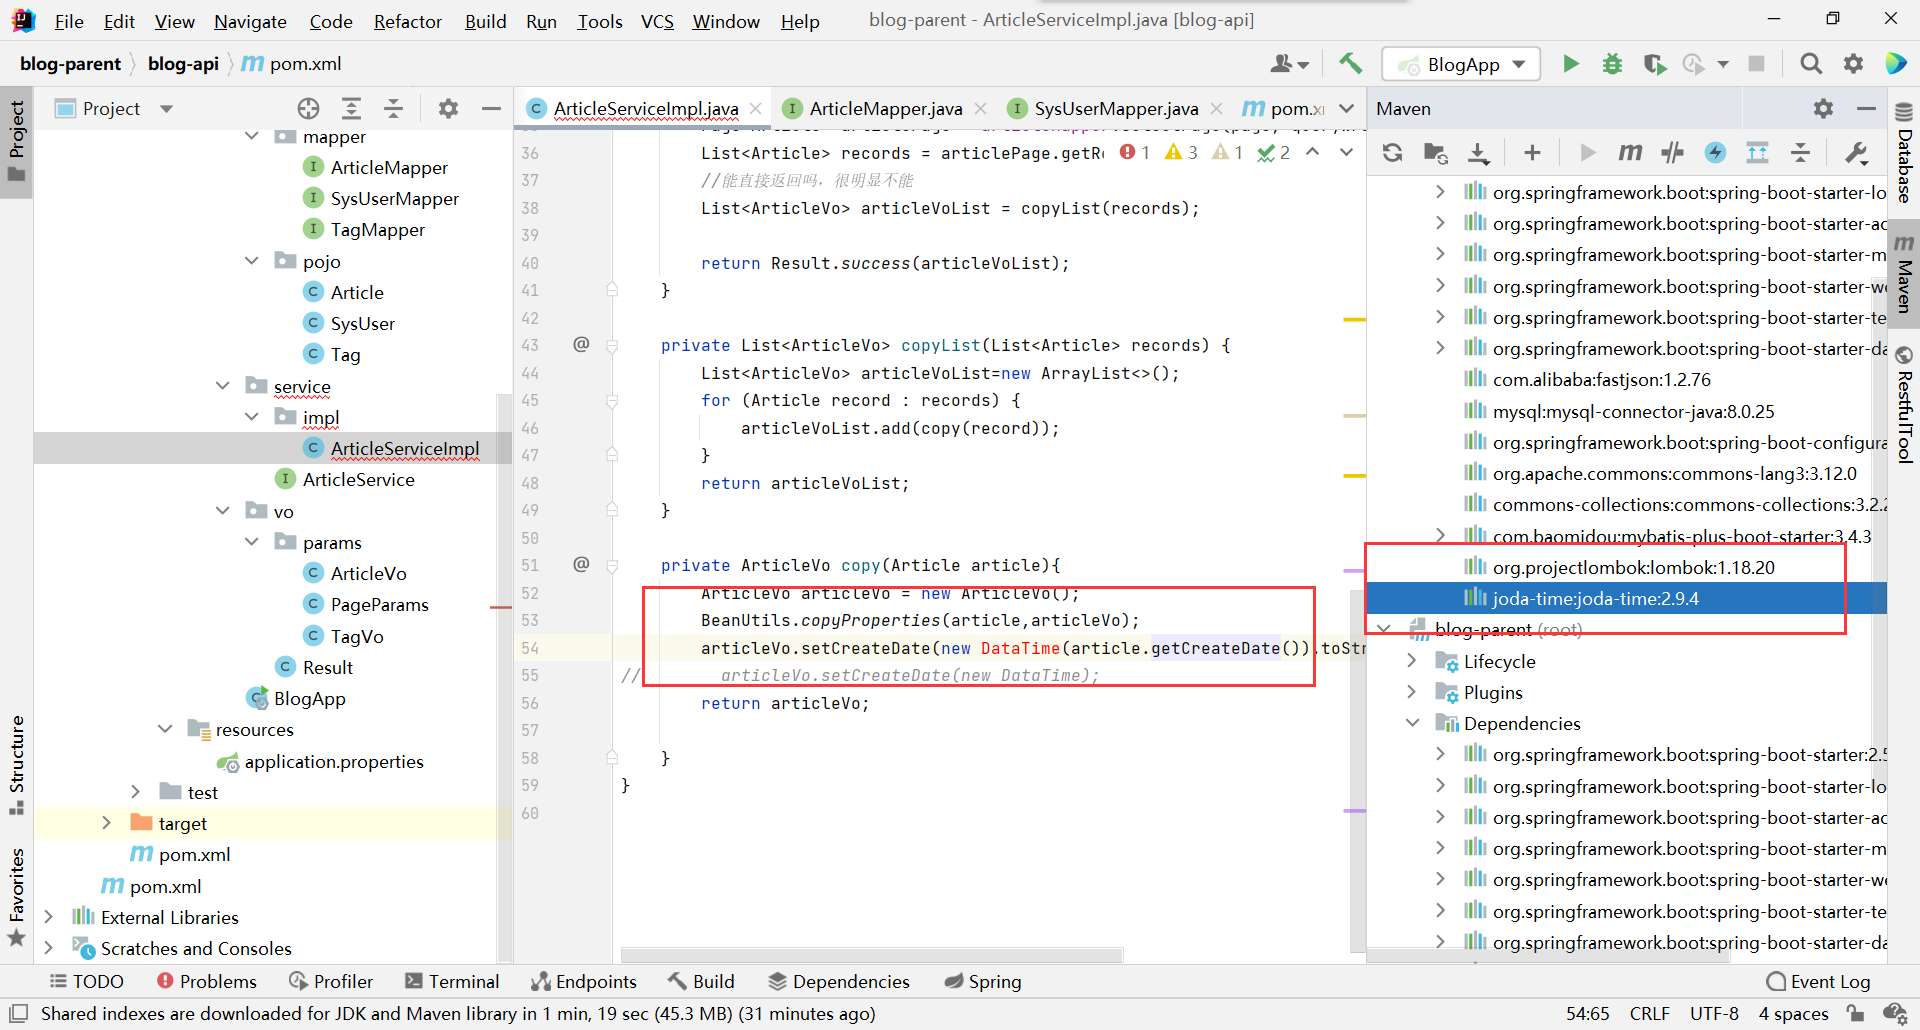Viewport: 1920px width, 1030px height.
Task: Collapse the service folder
Action: (223, 386)
